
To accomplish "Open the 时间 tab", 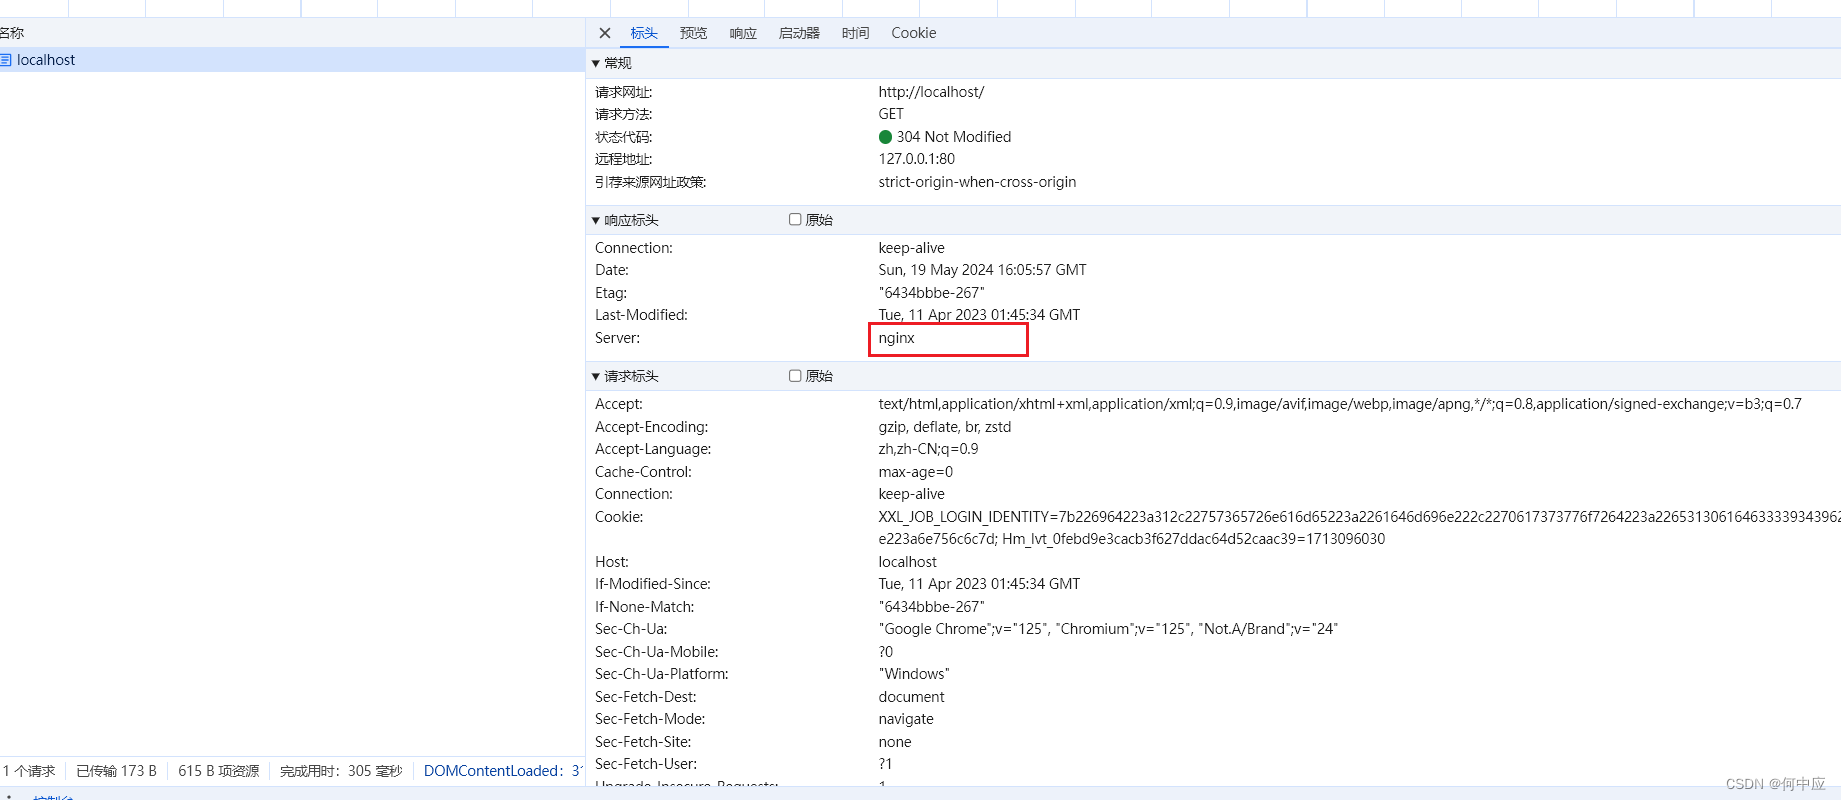I will click(x=855, y=33).
